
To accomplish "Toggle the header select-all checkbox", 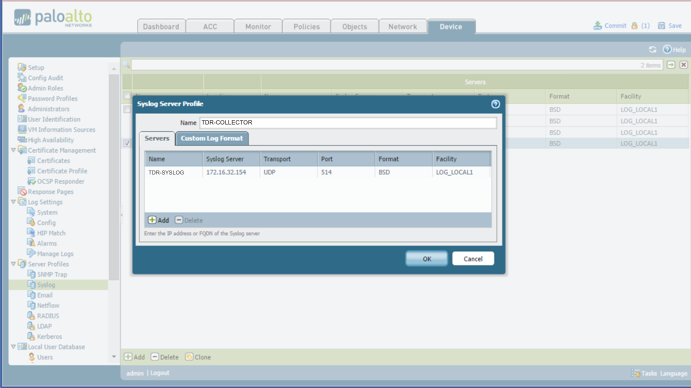I will click(127, 95).
